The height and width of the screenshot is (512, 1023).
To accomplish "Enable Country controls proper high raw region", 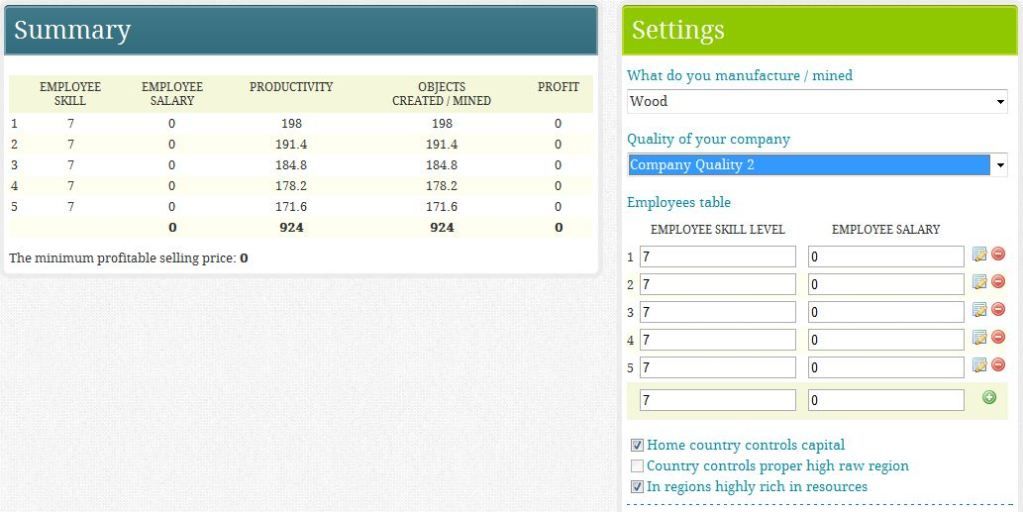I will [x=637, y=466].
